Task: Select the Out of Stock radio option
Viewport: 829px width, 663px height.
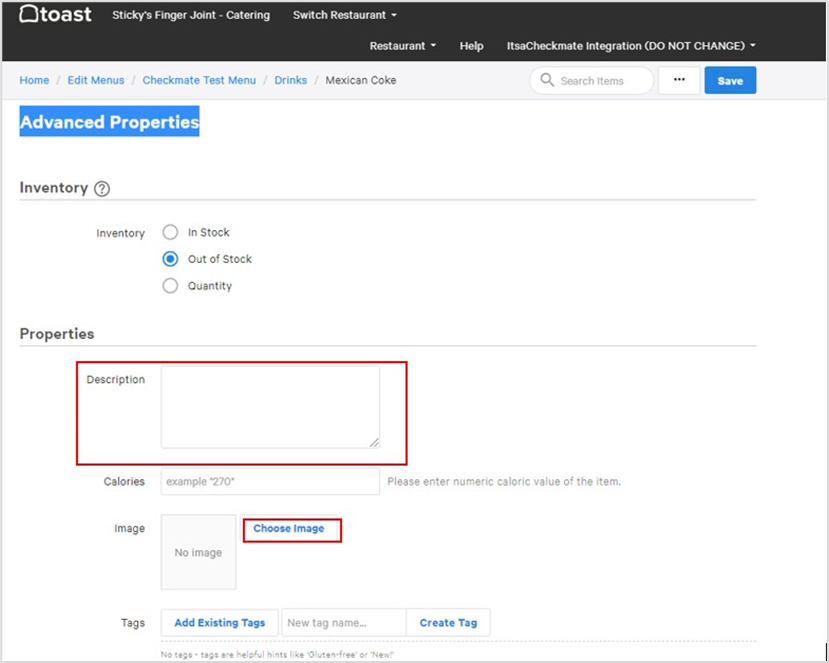Action: [170, 259]
